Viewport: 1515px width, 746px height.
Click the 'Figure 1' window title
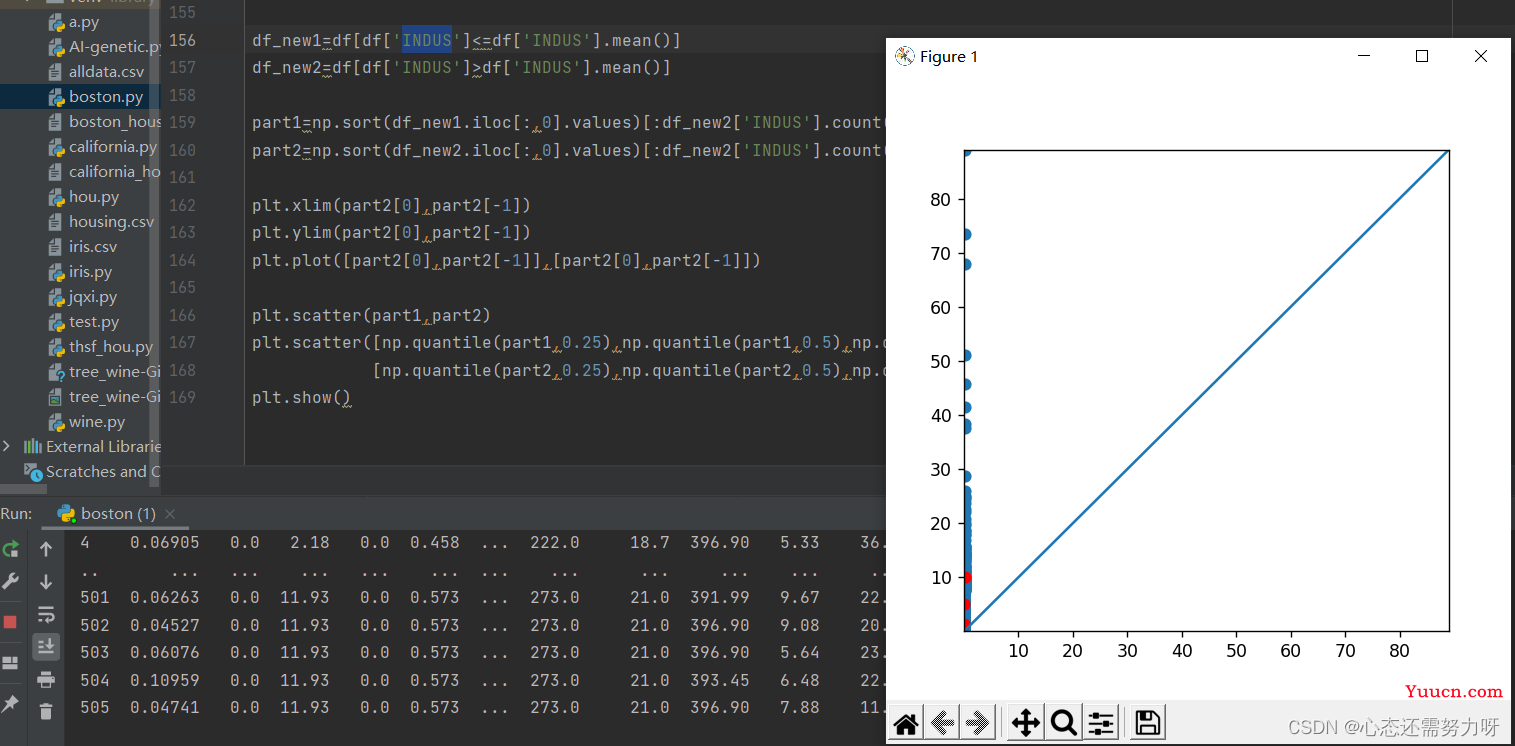[x=949, y=57]
